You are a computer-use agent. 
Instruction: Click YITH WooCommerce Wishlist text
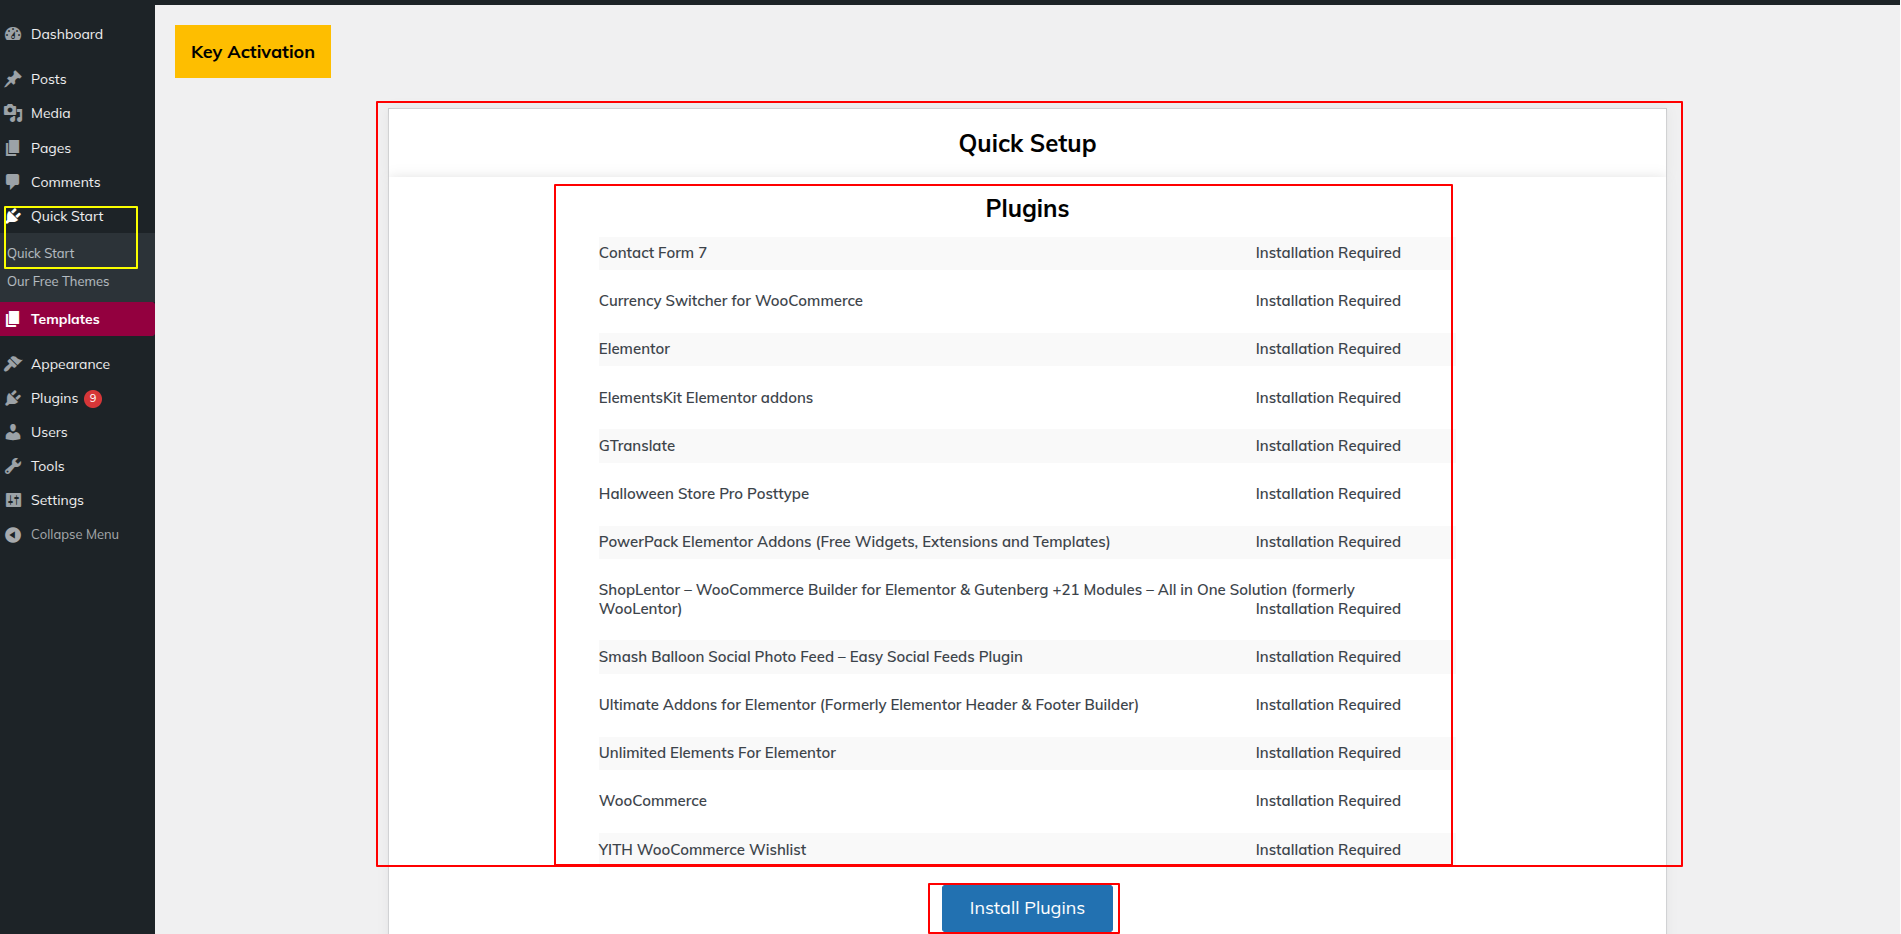[x=702, y=850]
